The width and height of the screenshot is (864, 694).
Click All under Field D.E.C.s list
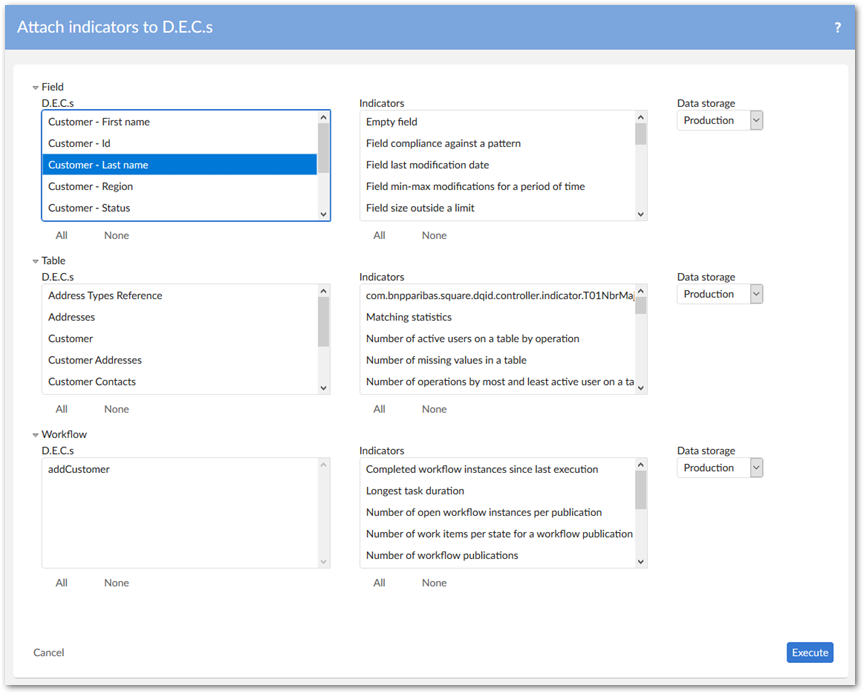coord(62,236)
